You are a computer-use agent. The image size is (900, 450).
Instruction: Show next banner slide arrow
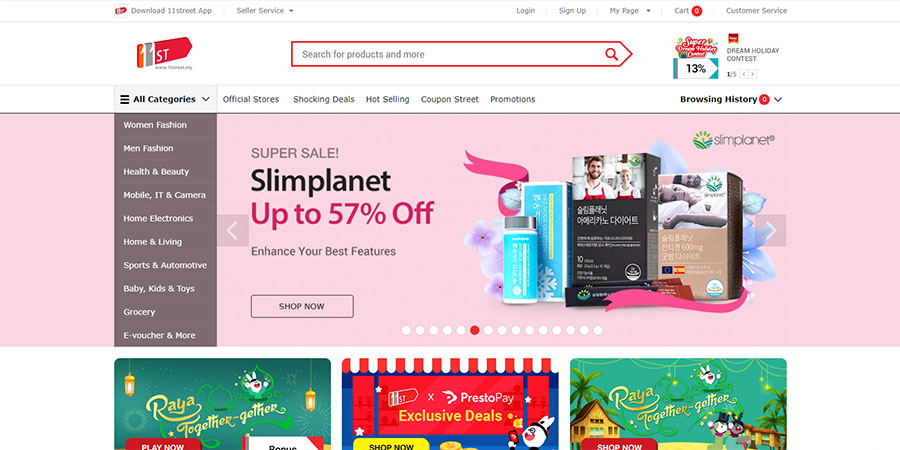point(770,230)
